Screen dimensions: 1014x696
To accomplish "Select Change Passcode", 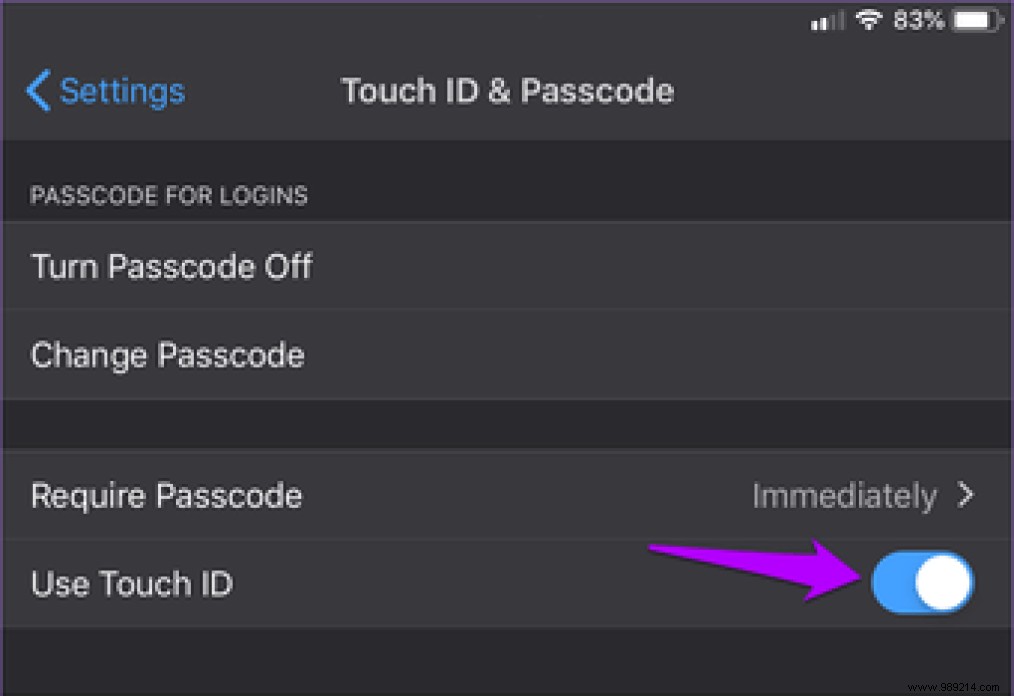I will tap(167, 354).
